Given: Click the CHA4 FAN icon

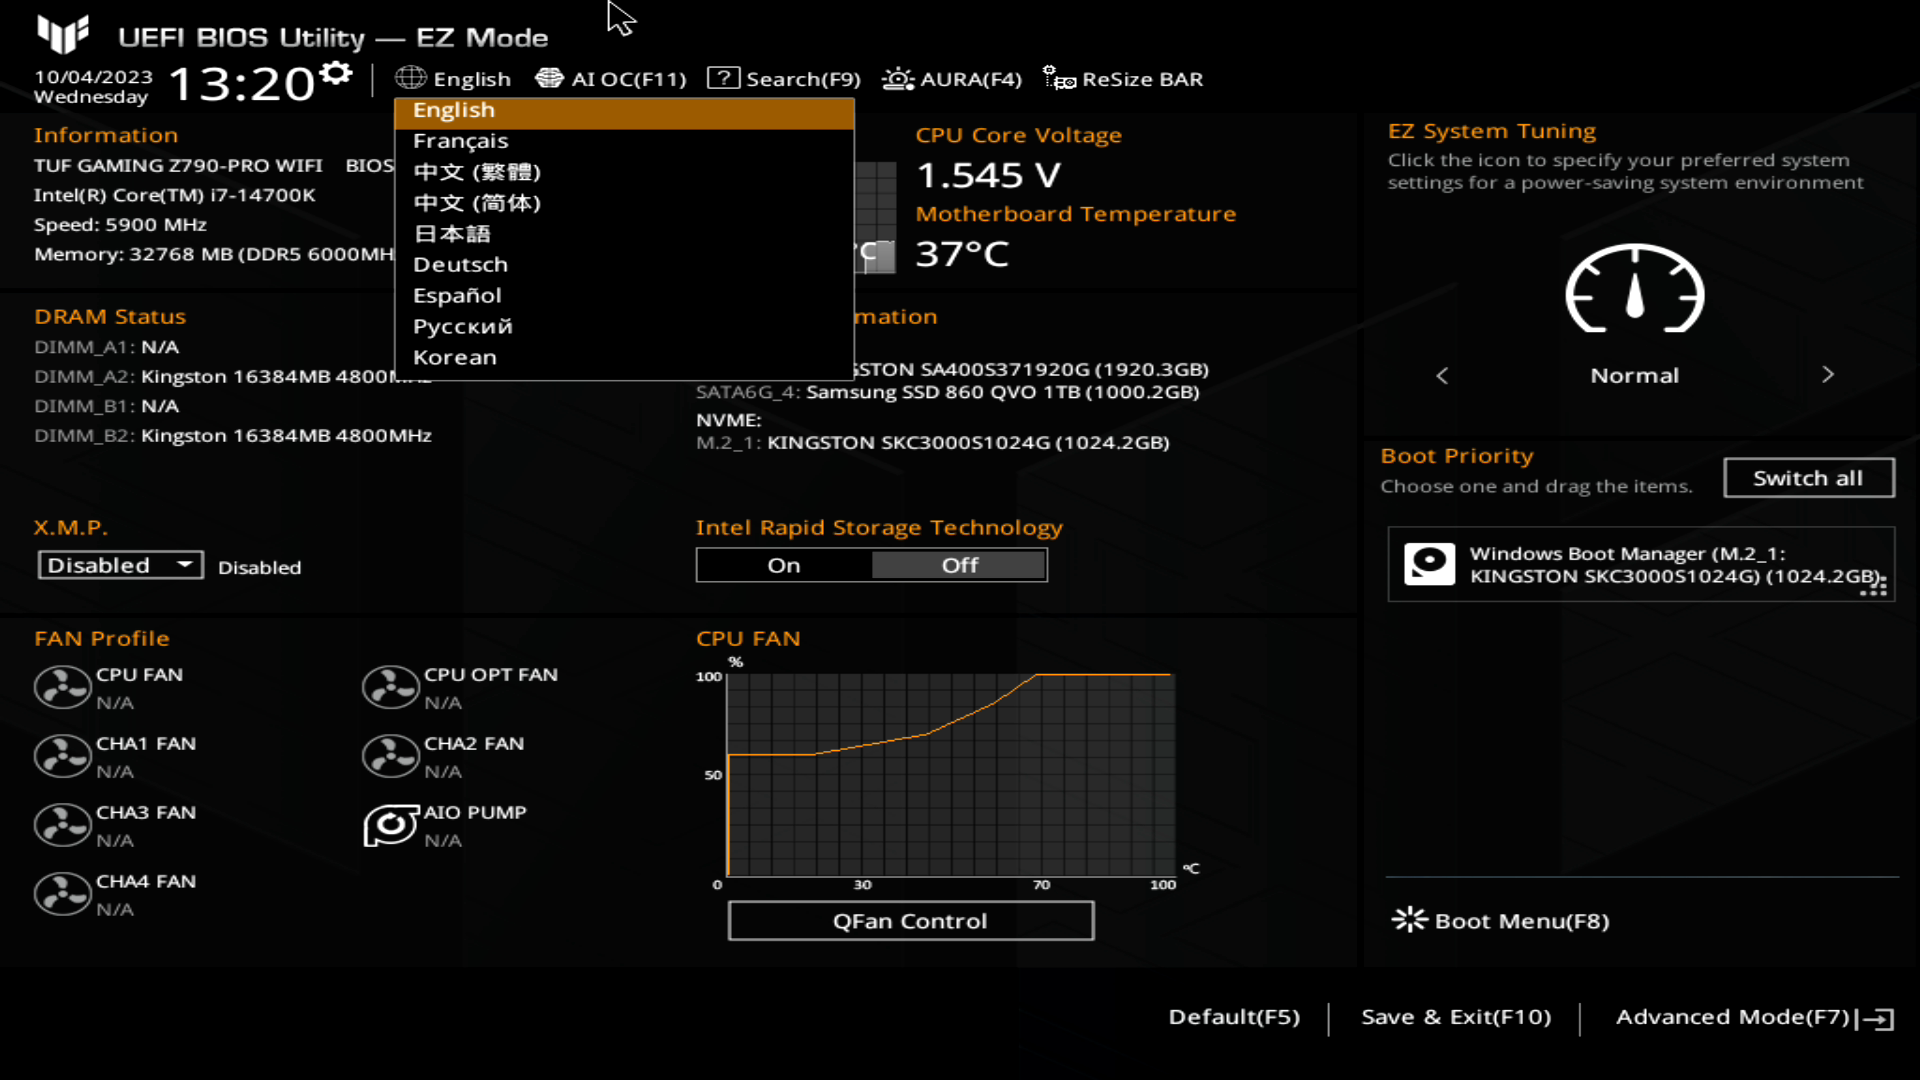Looking at the screenshot, I should tap(62, 895).
